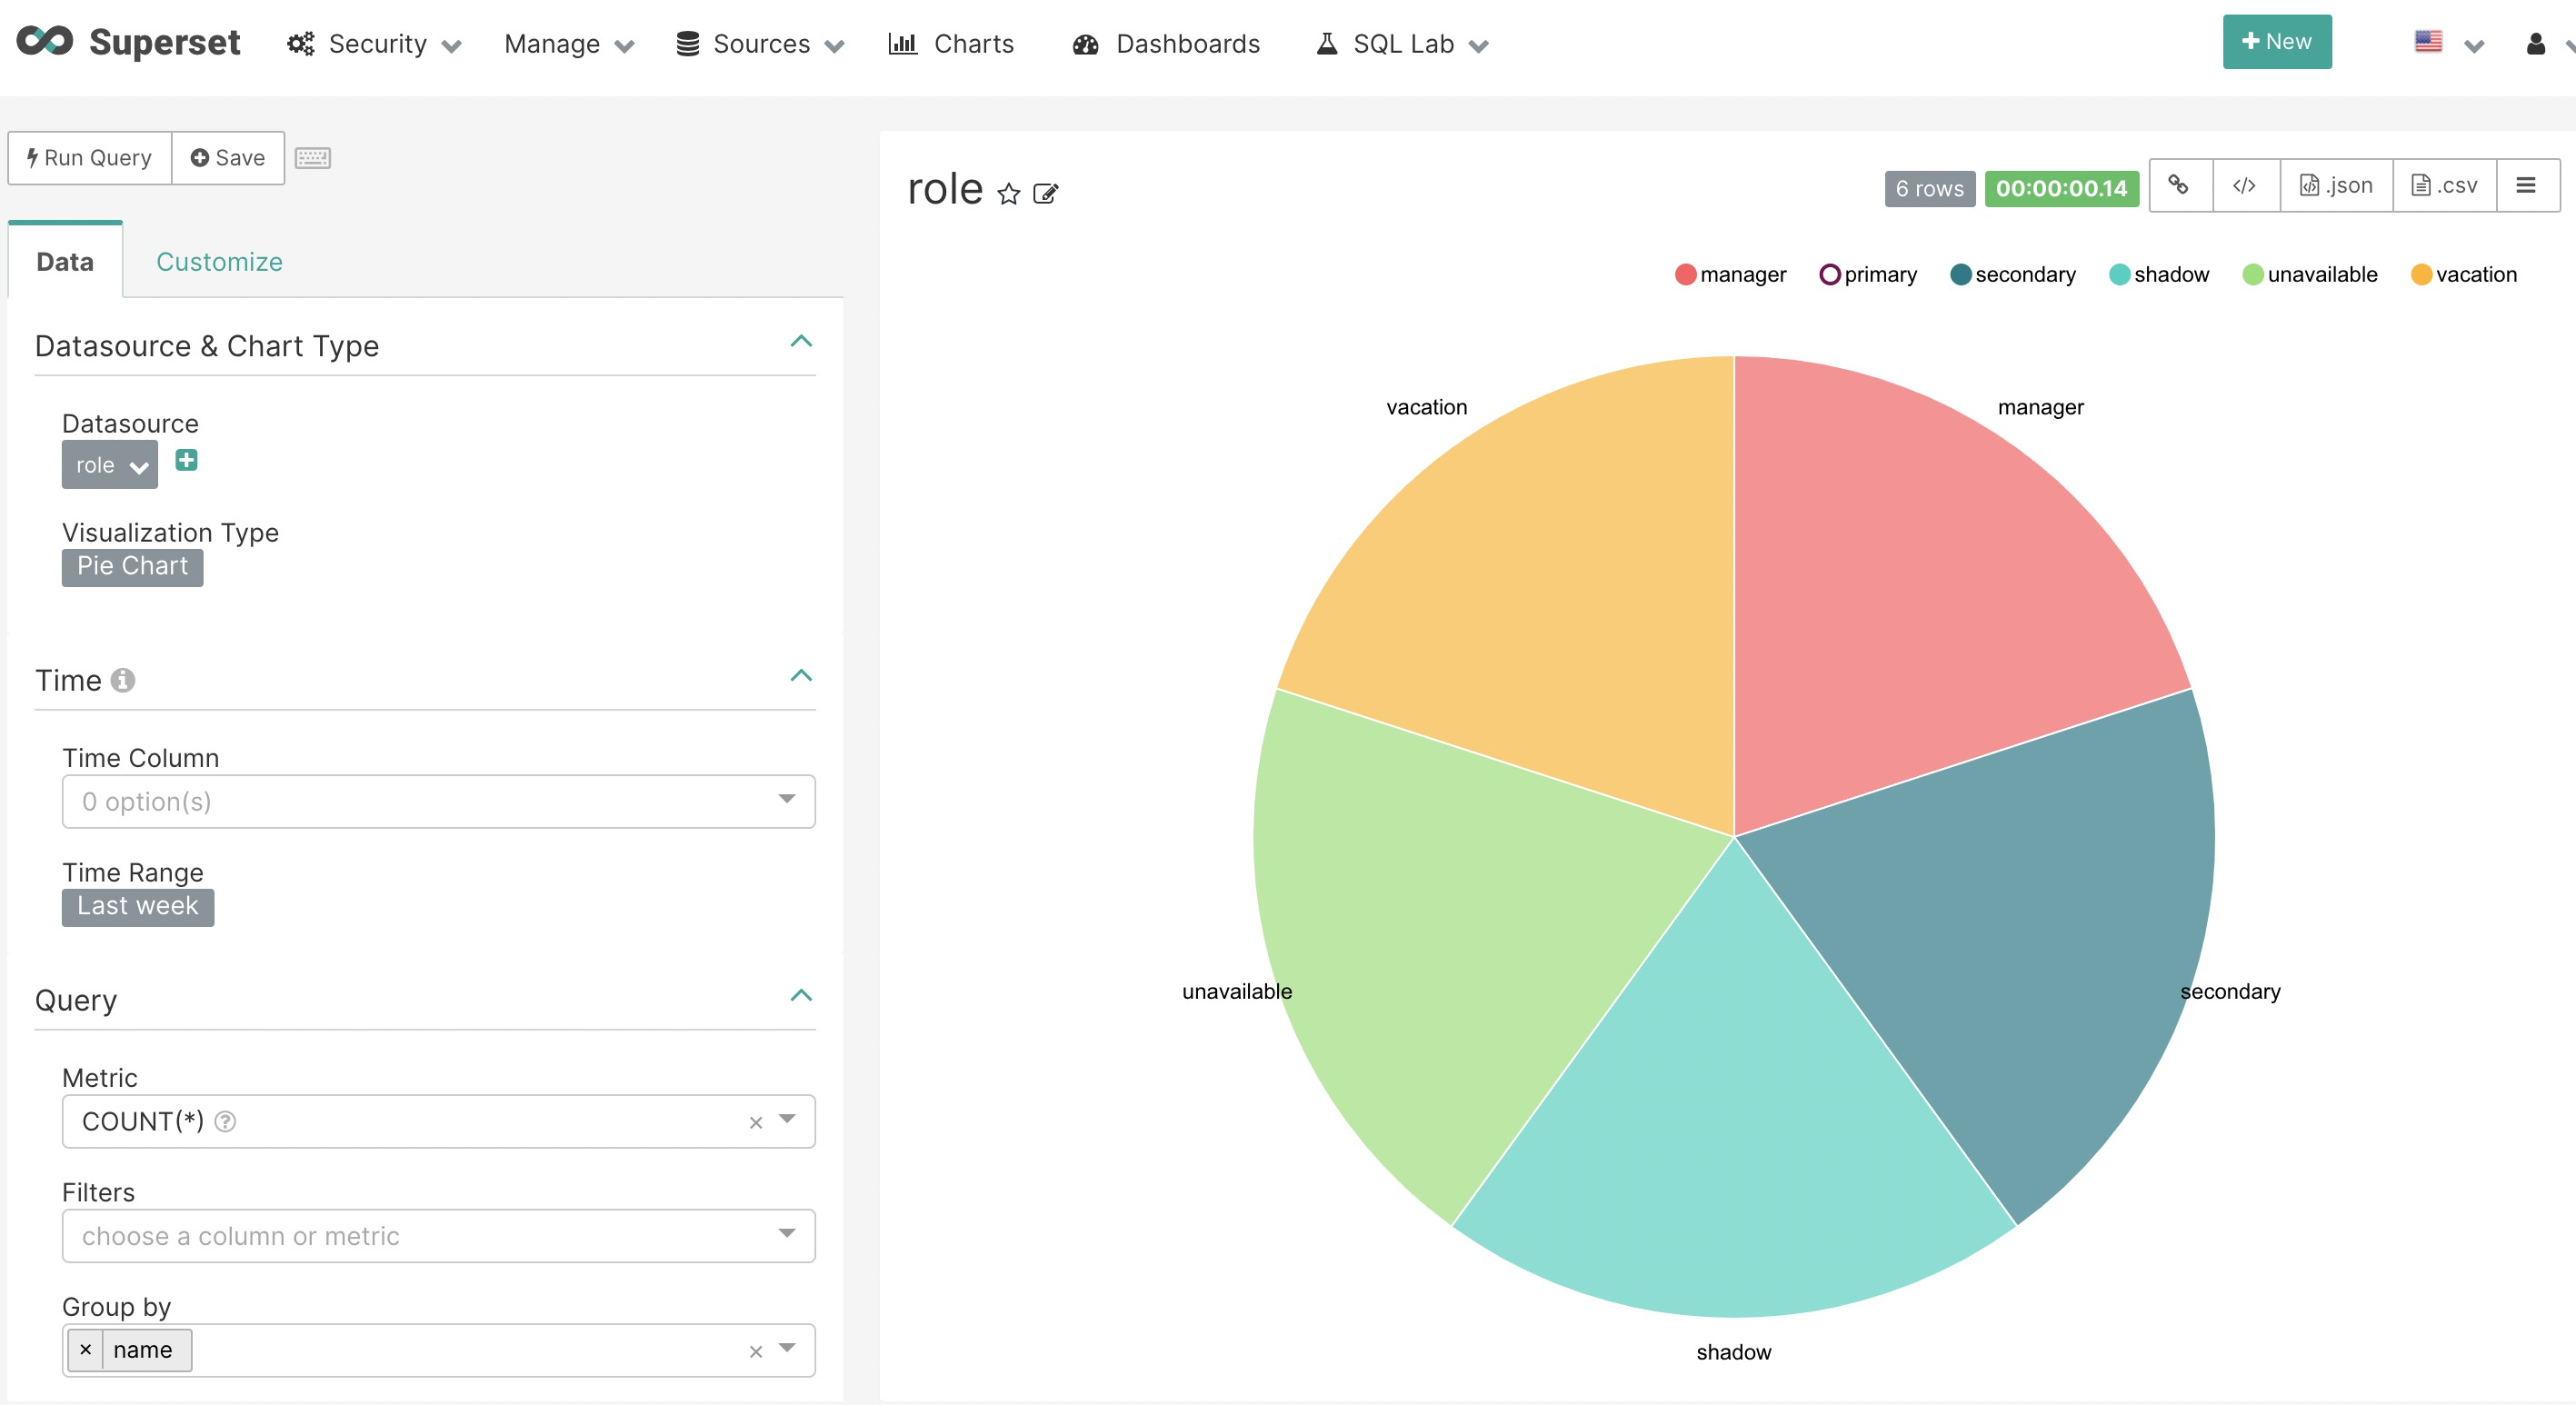2576x1405 pixels.
Task: Open language selector flag
Action: pos(2428,42)
